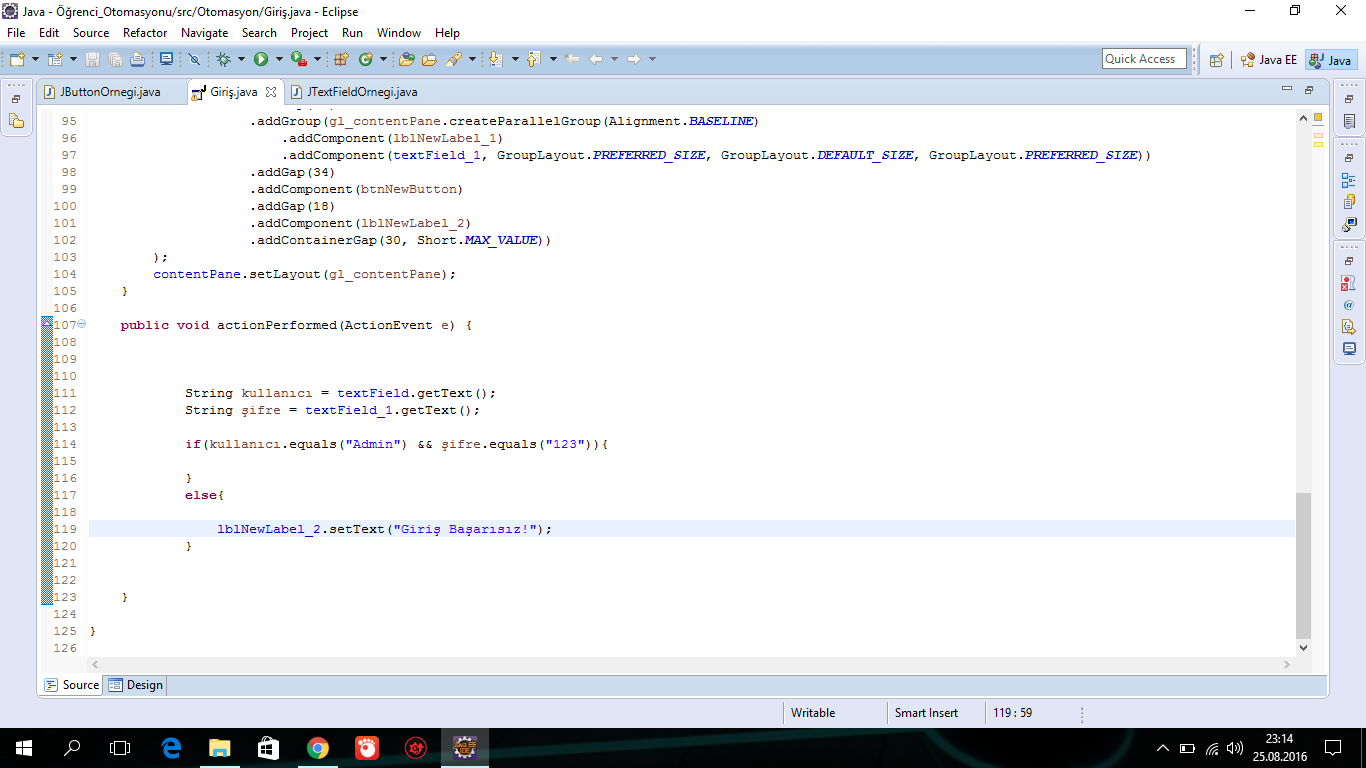Open the Refactor menu
Image resolution: width=1366 pixels, height=768 pixels.
coord(145,33)
